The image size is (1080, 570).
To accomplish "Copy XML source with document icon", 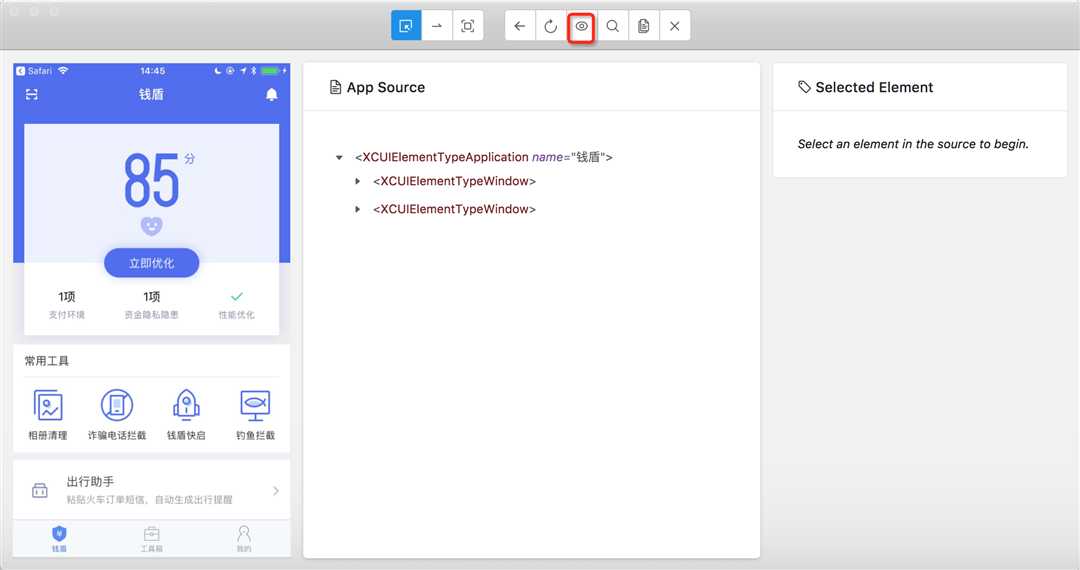I will tap(643, 26).
